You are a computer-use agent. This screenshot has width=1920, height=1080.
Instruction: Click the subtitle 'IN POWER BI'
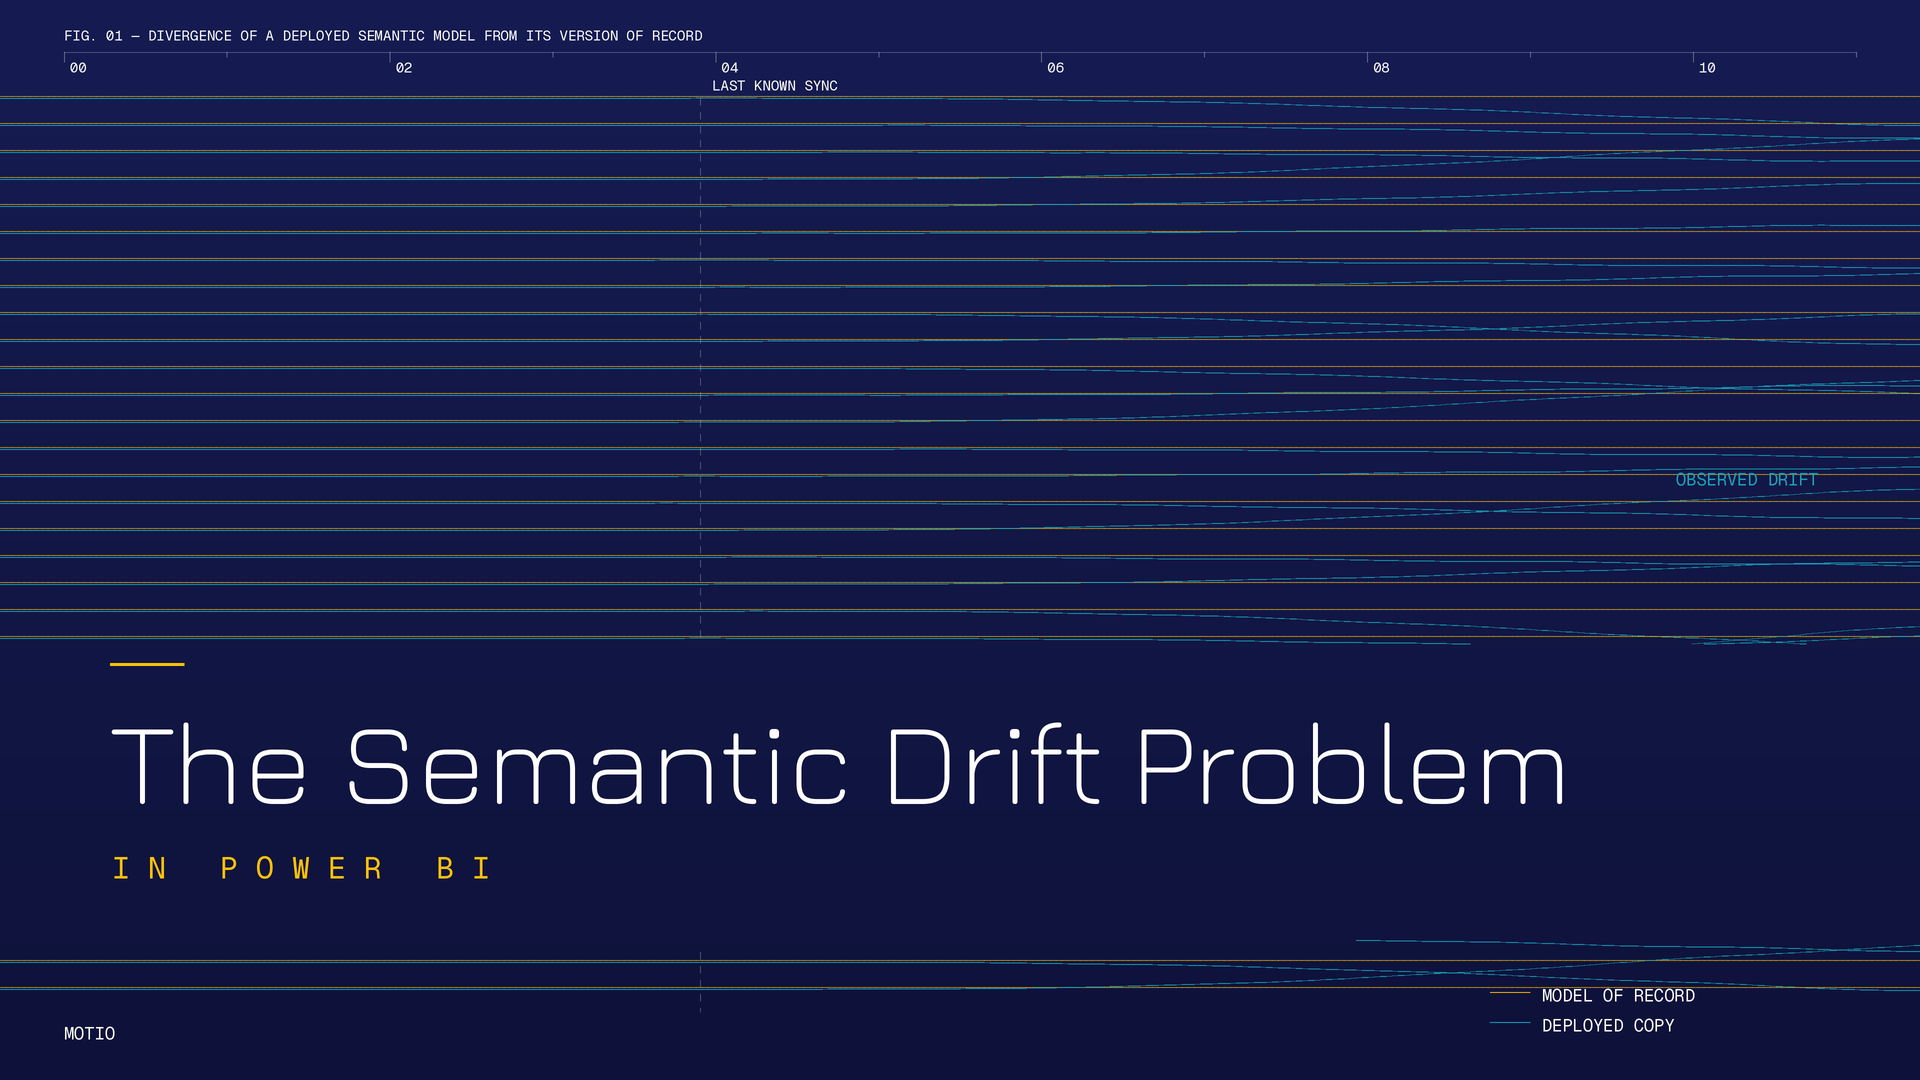(302, 868)
